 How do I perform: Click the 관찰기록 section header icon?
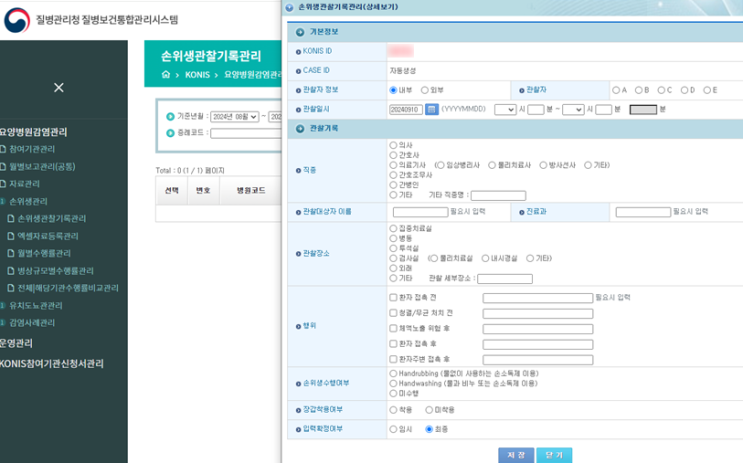click(300, 129)
